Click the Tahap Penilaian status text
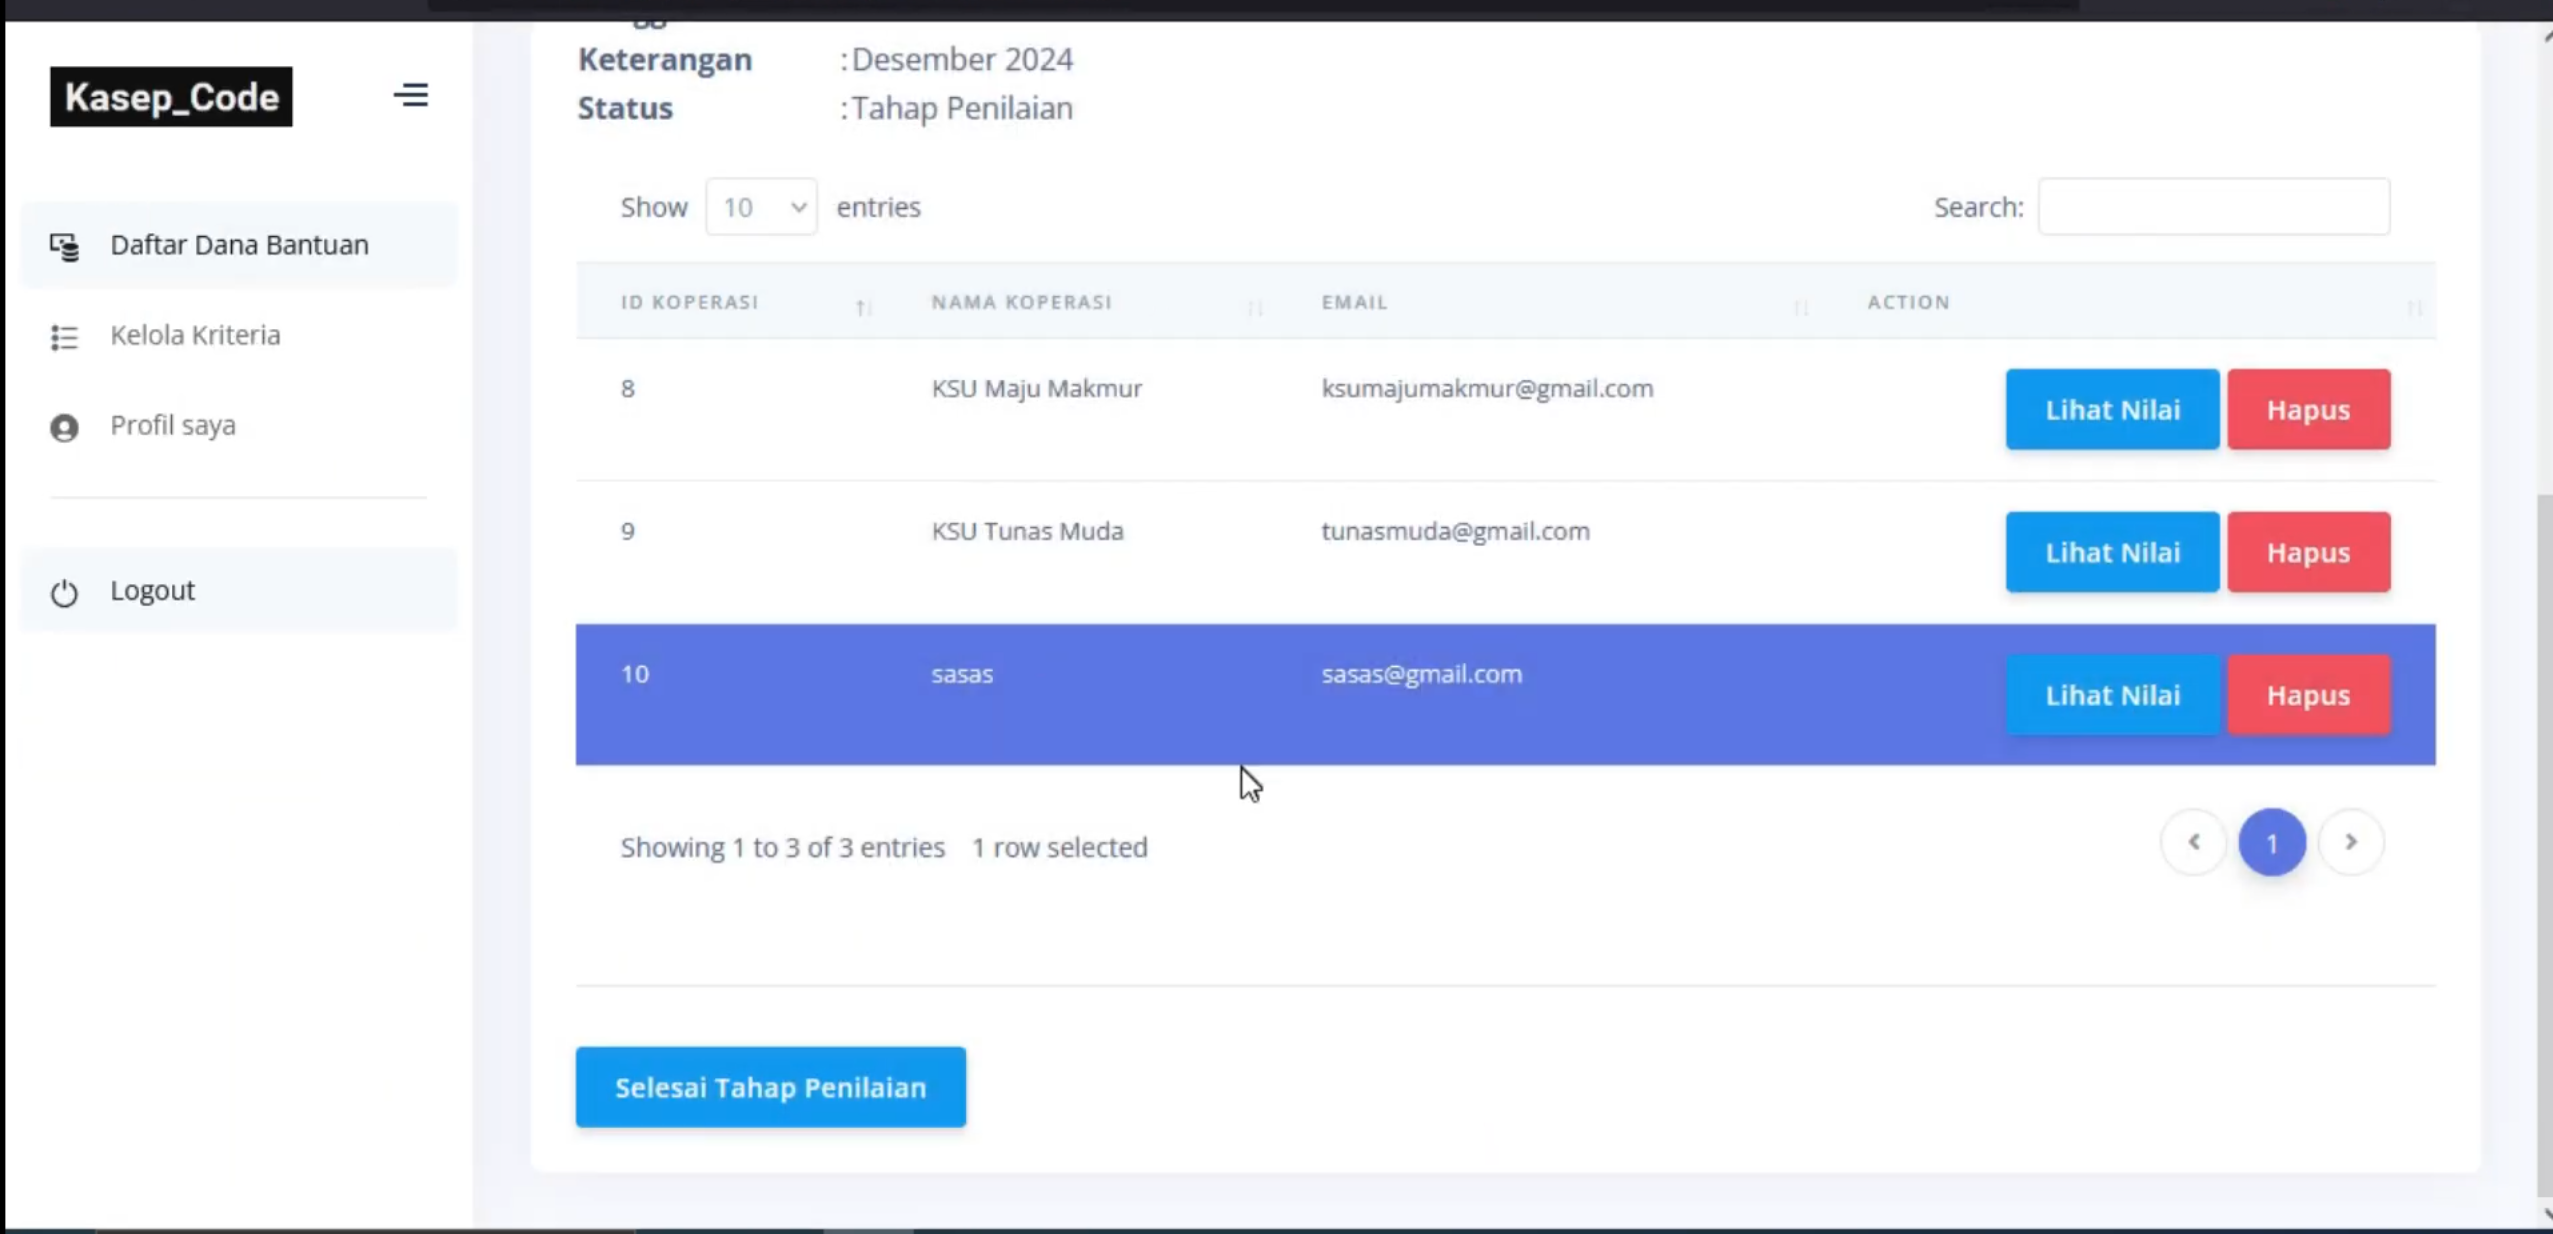The image size is (2553, 1234). pos(962,108)
